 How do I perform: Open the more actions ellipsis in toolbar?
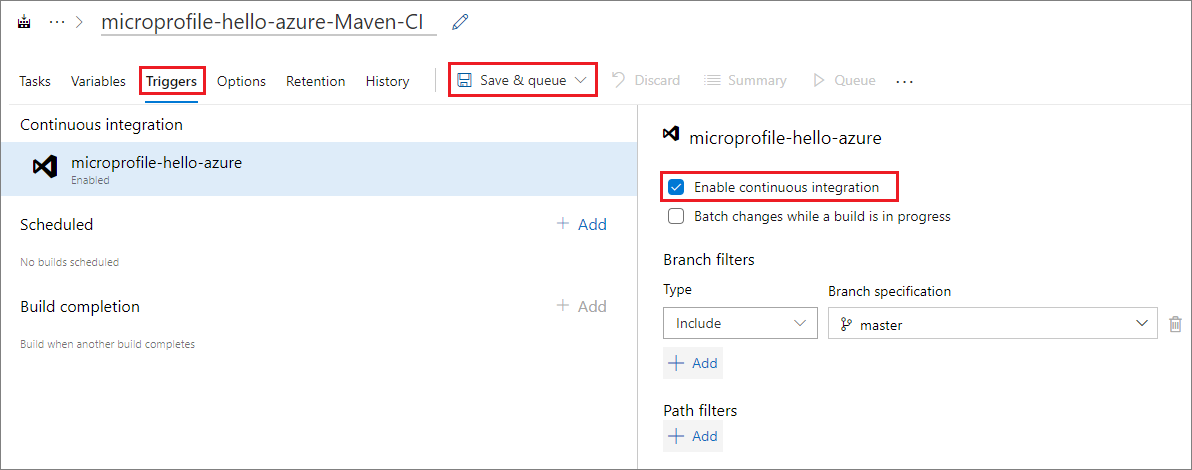905,81
